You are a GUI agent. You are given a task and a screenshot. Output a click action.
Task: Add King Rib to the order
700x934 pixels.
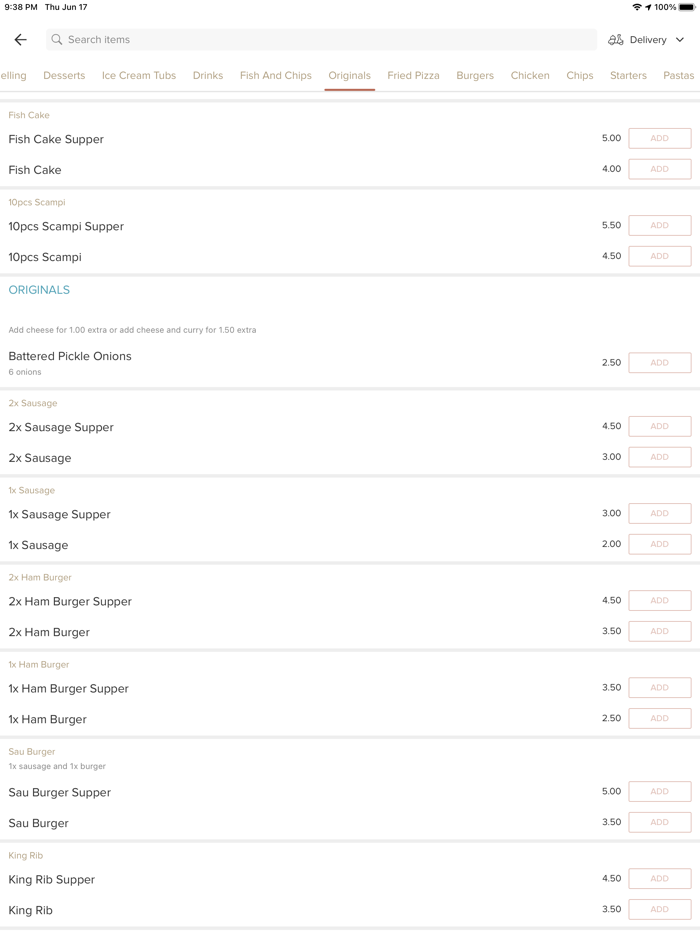click(x=659, y=909)
